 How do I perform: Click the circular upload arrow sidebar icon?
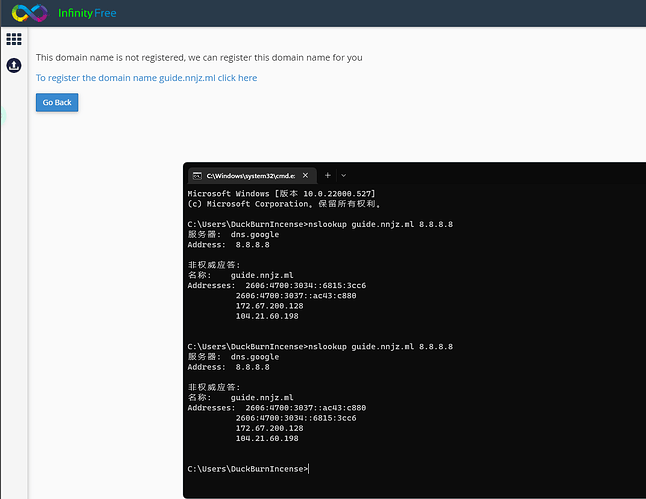(x=14, y=65)
